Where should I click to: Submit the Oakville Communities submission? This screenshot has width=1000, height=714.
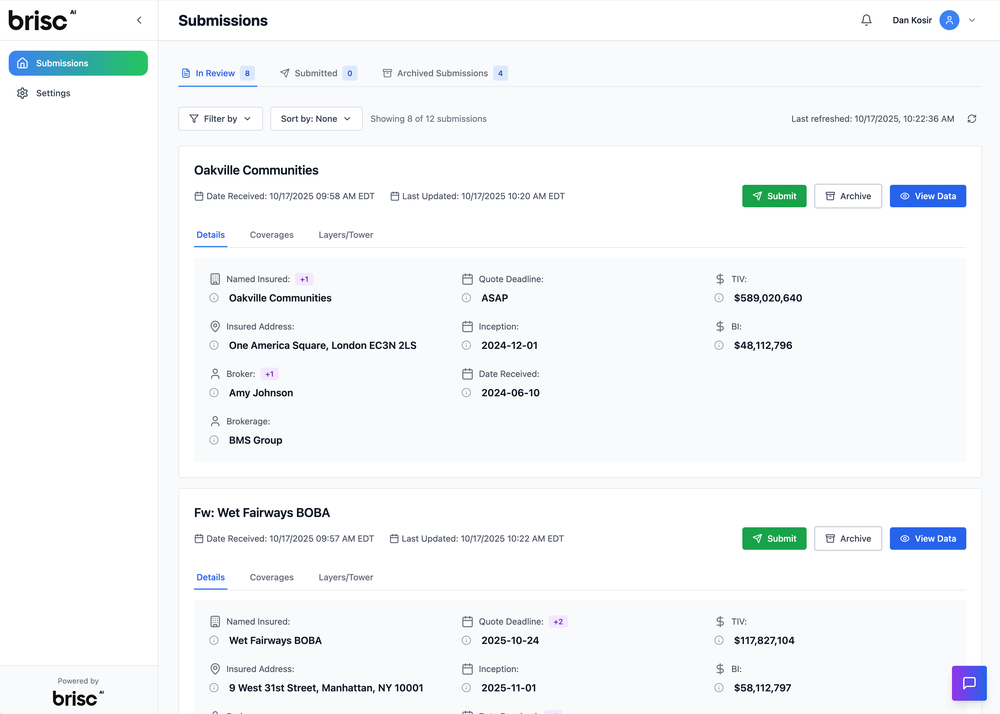(x=774, y=196)
